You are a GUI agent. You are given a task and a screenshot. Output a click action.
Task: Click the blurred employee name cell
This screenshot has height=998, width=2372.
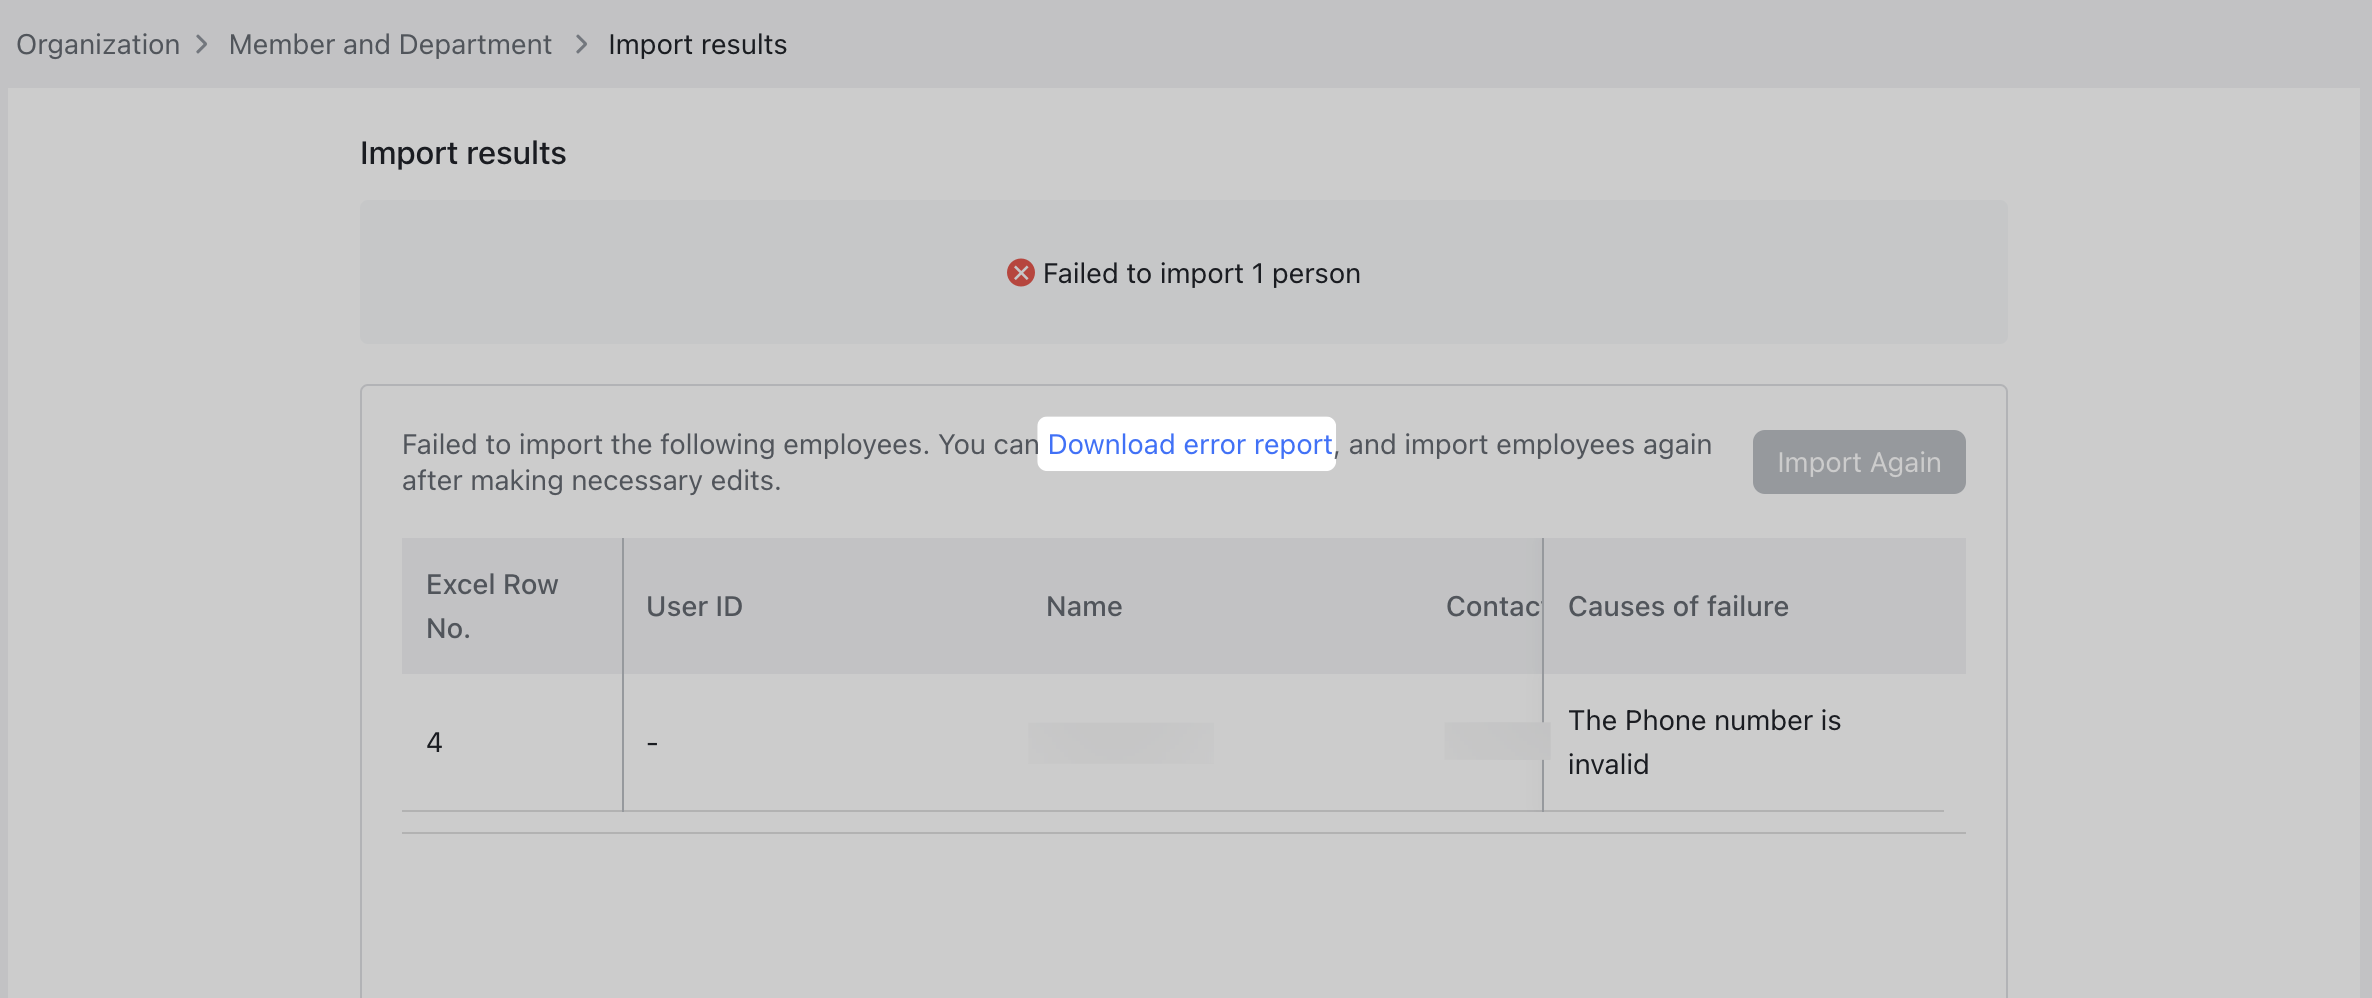tap(1120, 741)
